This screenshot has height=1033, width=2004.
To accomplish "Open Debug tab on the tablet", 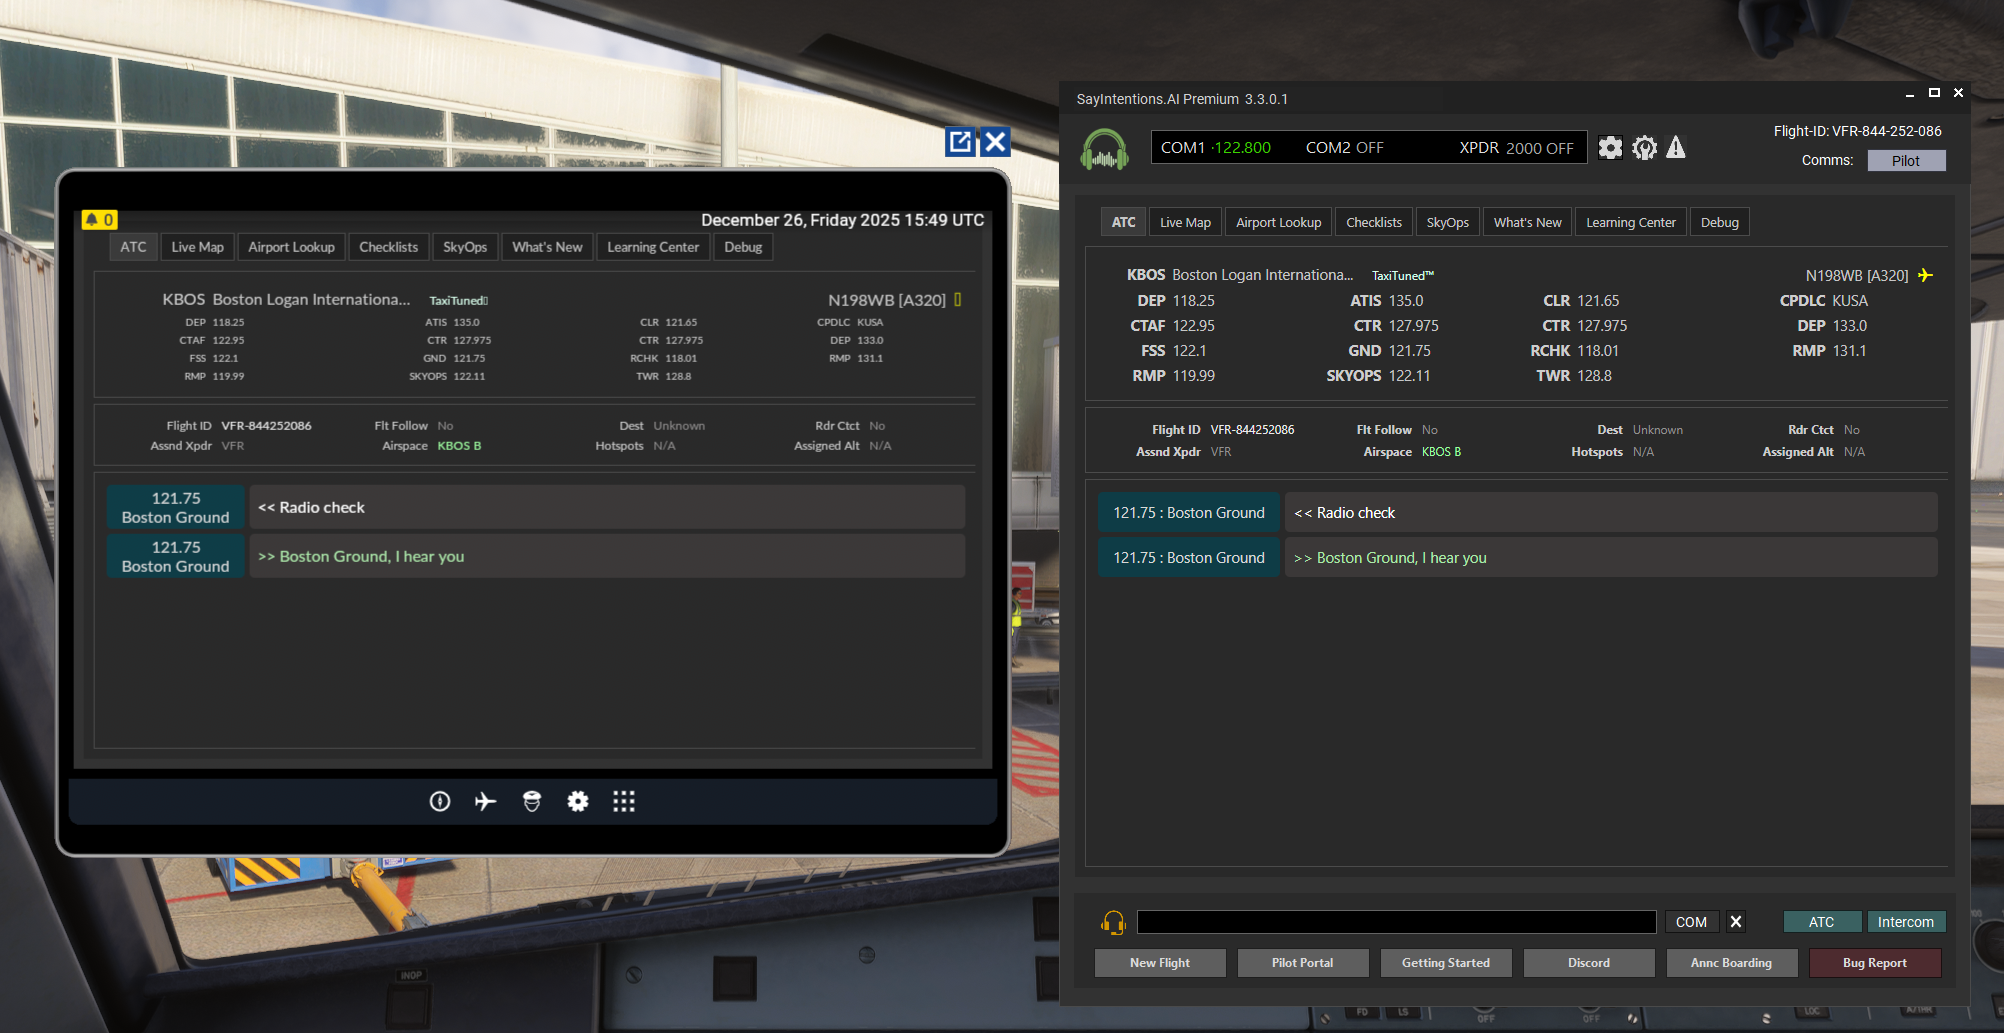I will click(743, 247).
